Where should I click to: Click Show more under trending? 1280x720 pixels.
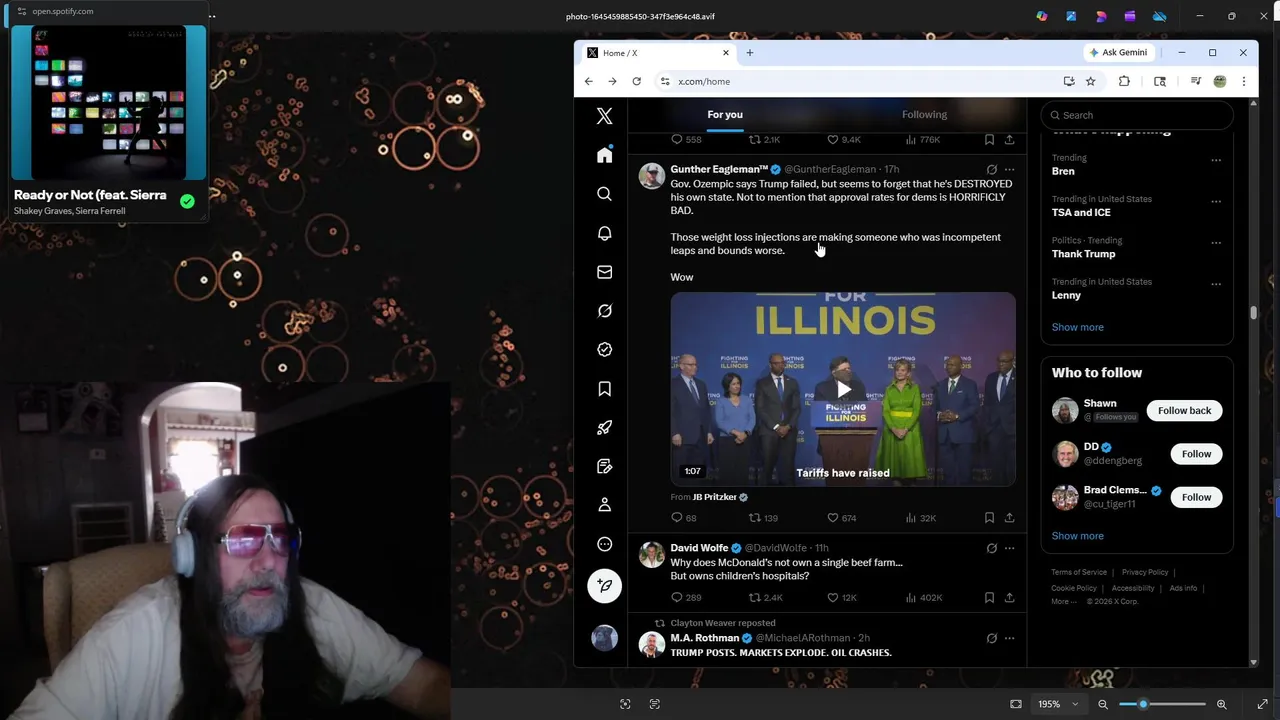[1077, 327]
